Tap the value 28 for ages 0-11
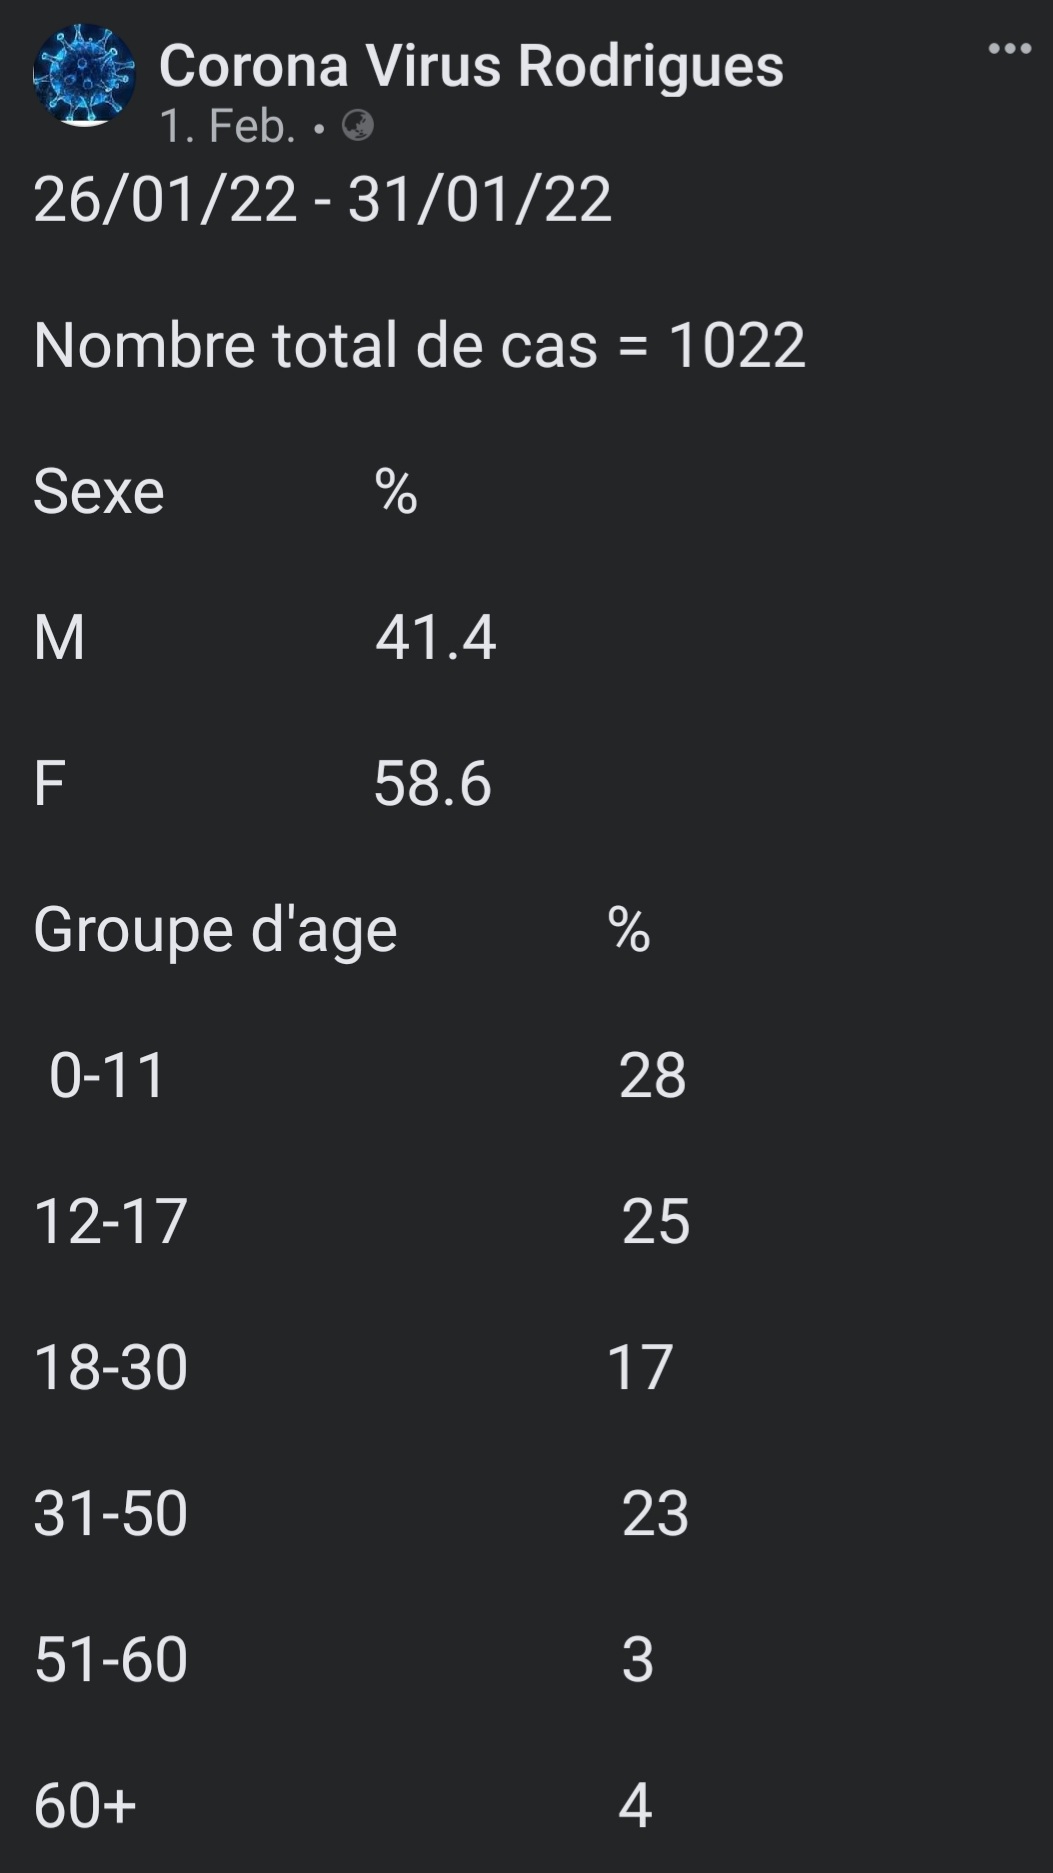 coord(652,1075)
